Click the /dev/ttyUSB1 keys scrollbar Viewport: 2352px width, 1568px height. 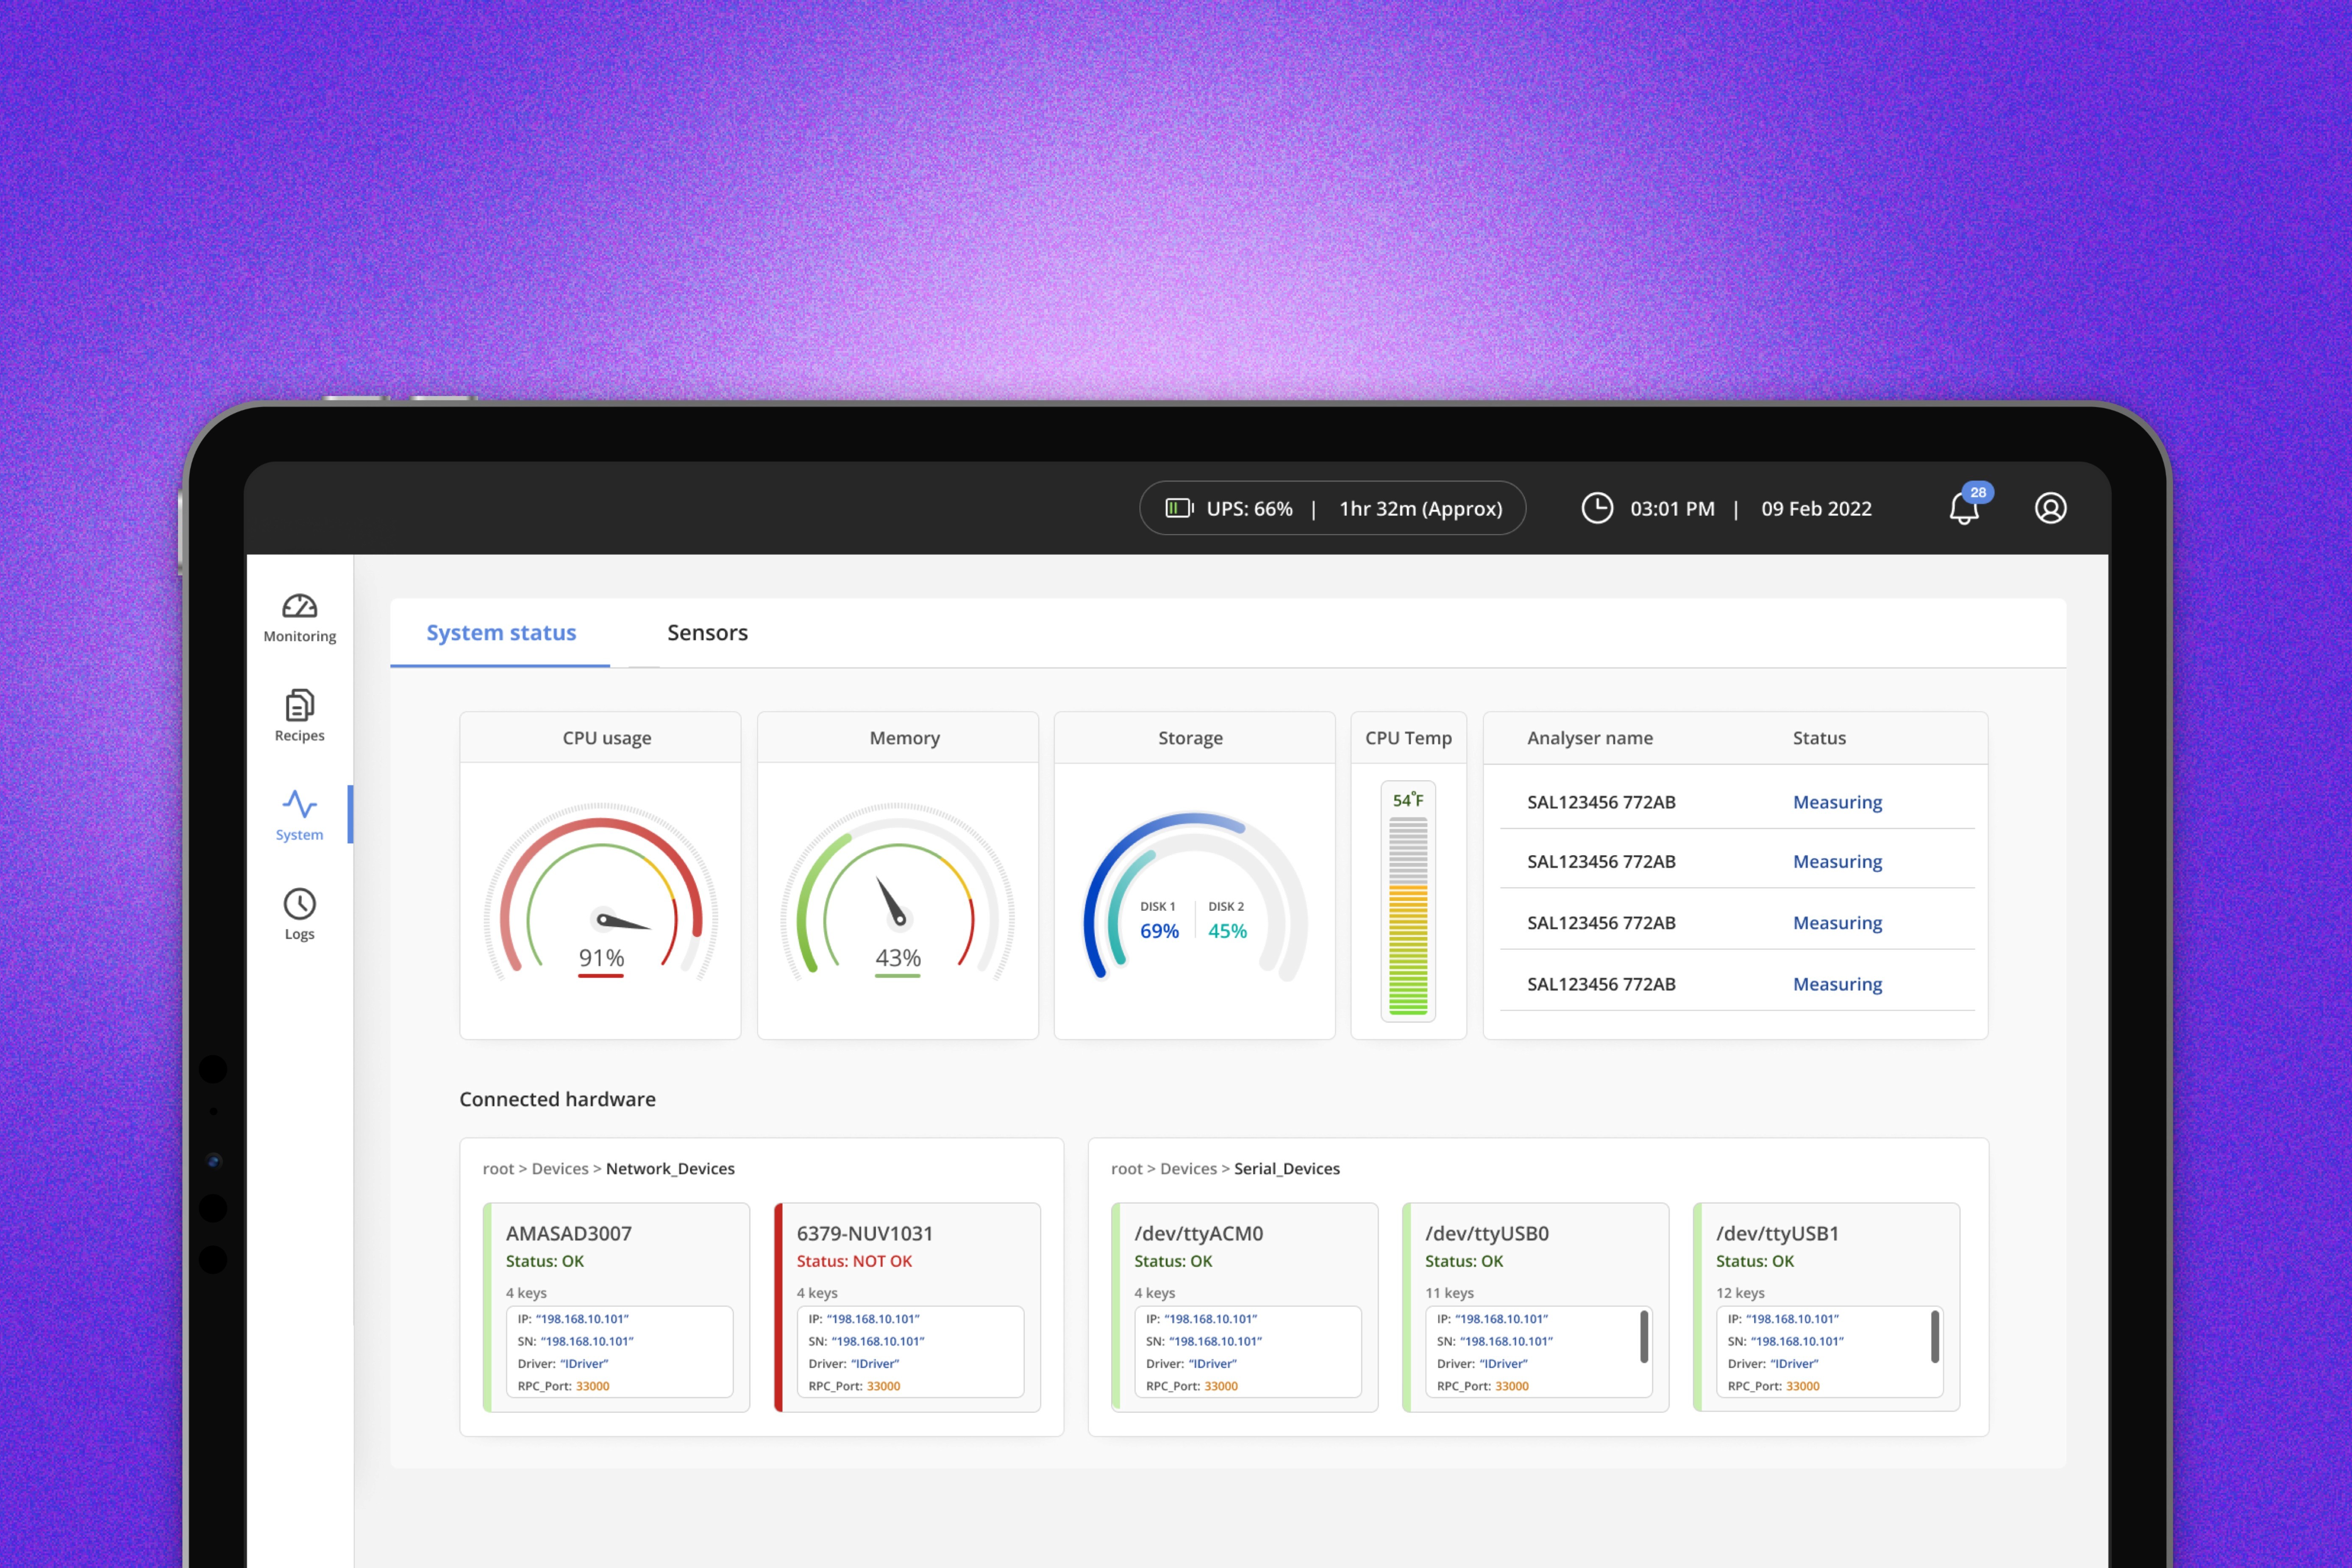coord(1934,1336)
